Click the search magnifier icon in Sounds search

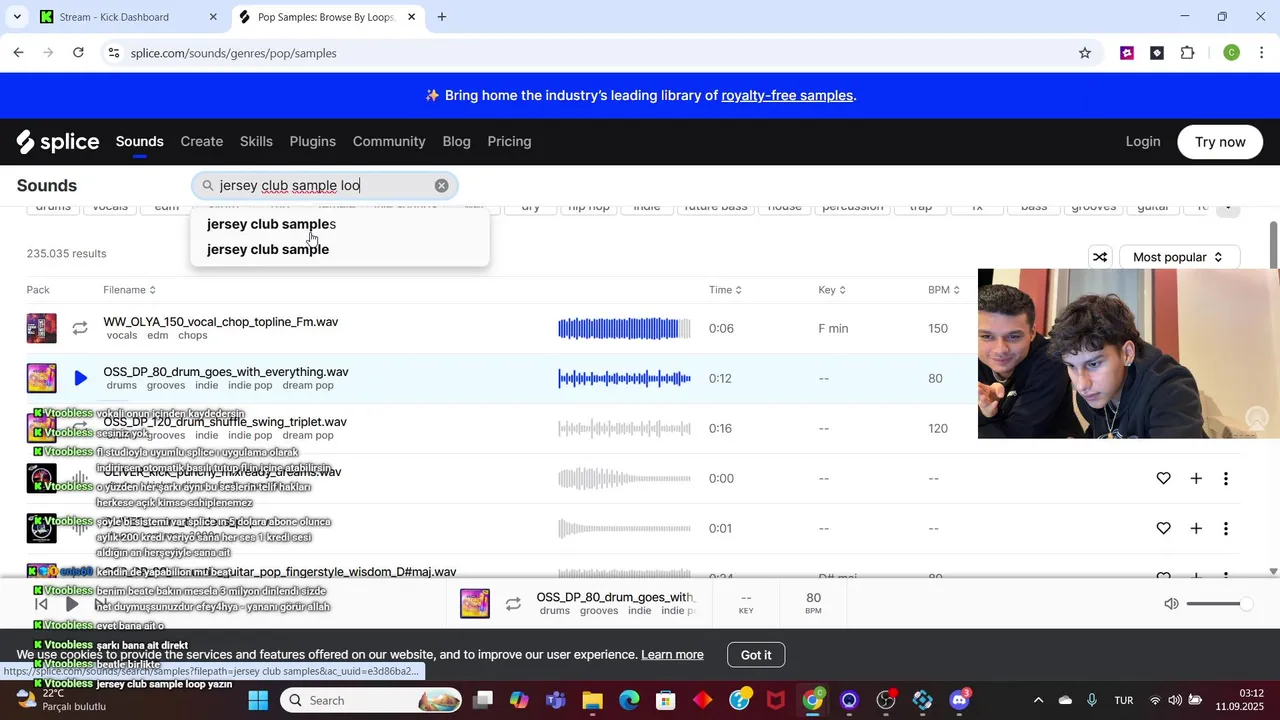click(208, 186)
